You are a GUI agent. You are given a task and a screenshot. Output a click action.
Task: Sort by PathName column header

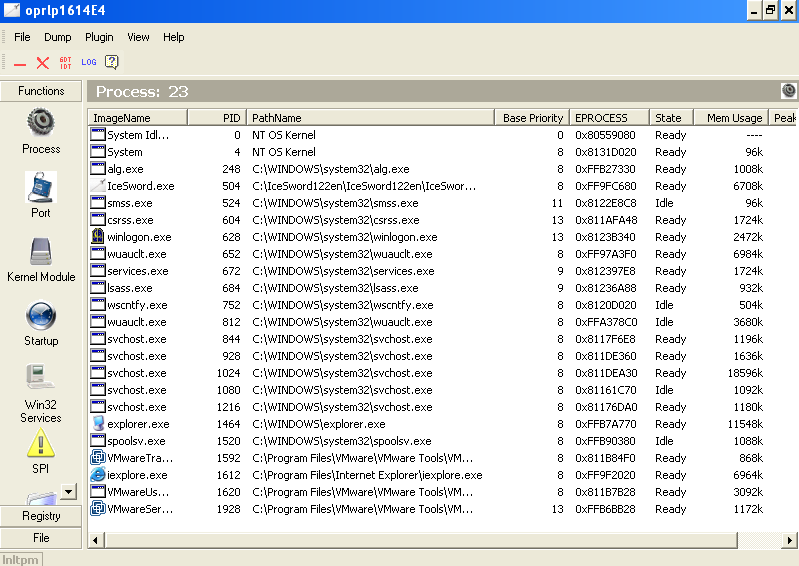coord(370,118)
